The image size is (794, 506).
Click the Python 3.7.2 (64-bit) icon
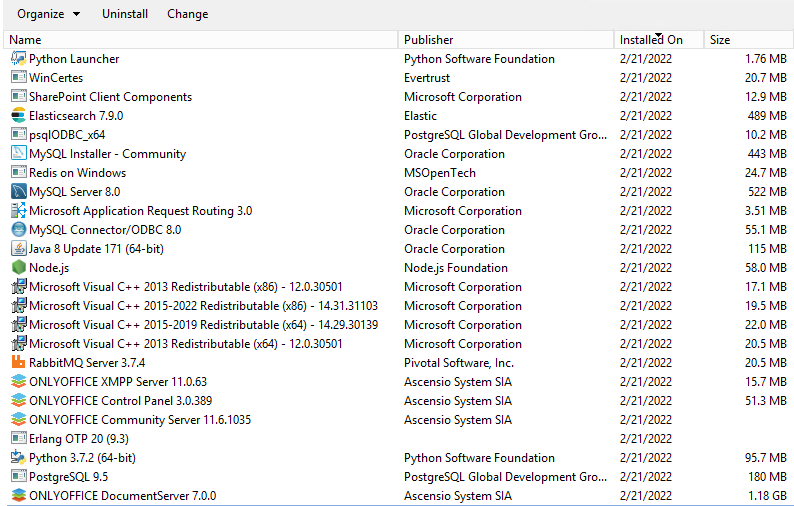click(19, 457)
